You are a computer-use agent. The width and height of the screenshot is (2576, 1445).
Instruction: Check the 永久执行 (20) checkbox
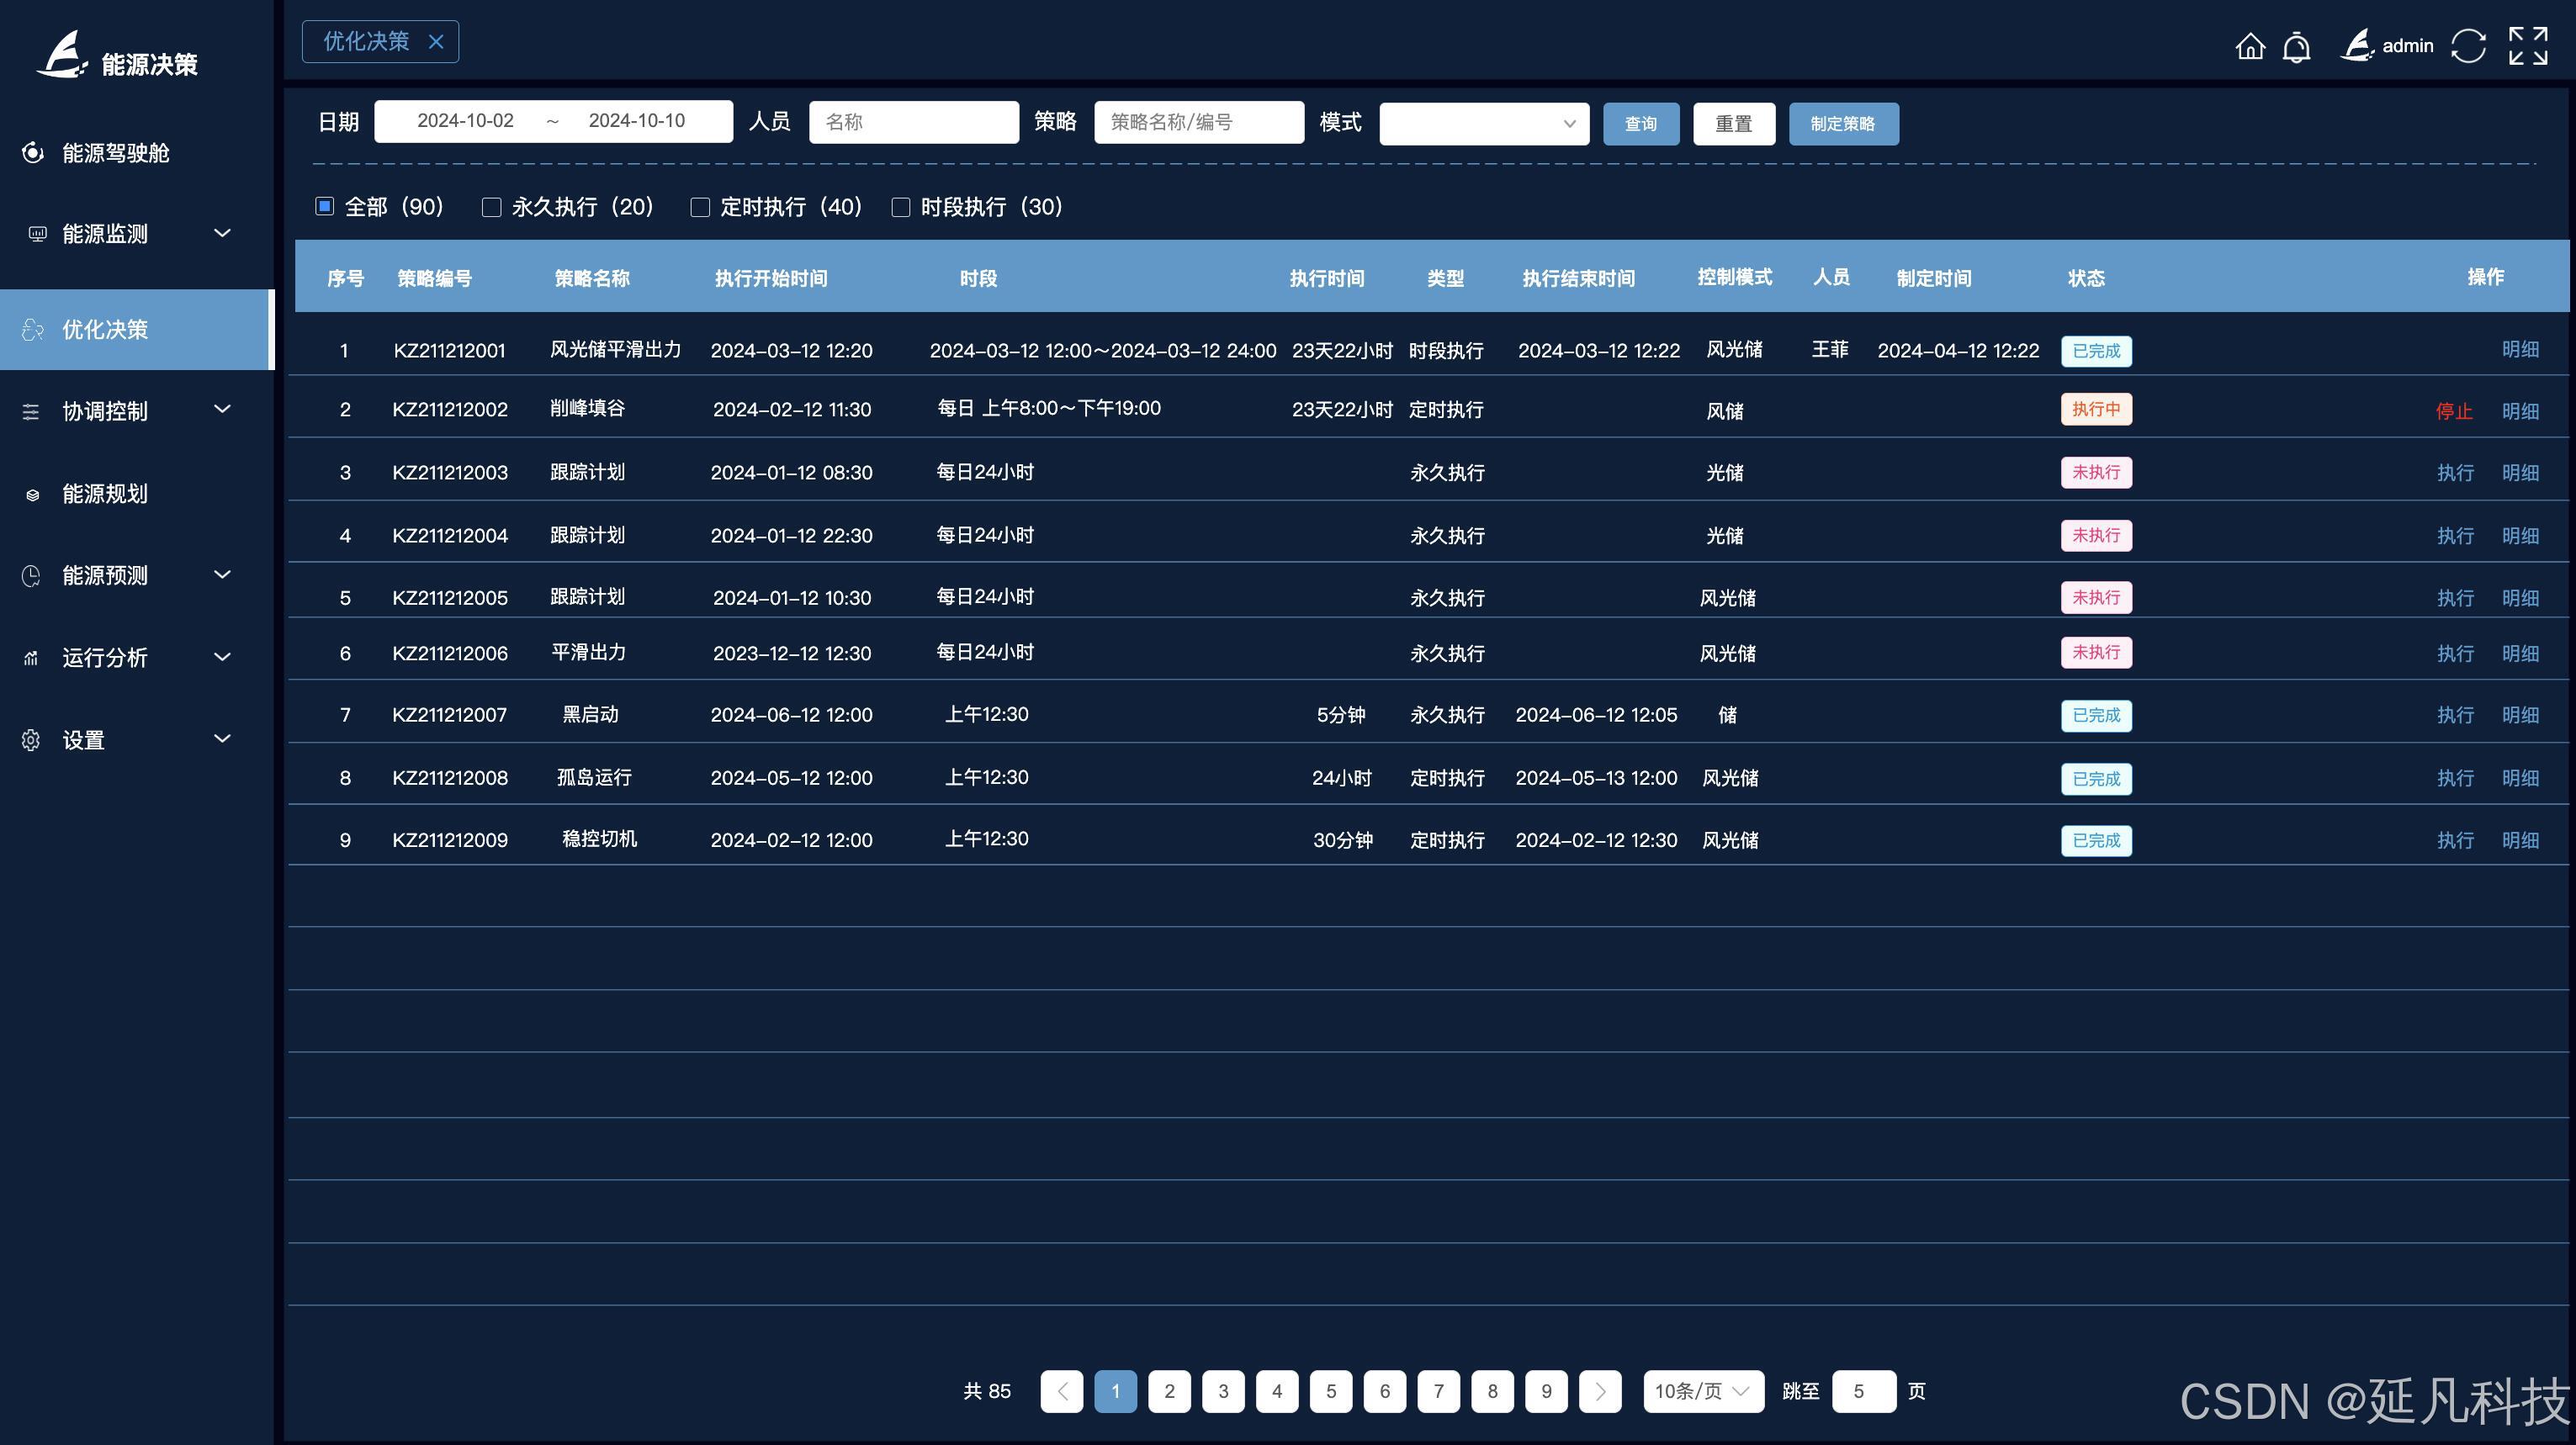coord(491,207)
